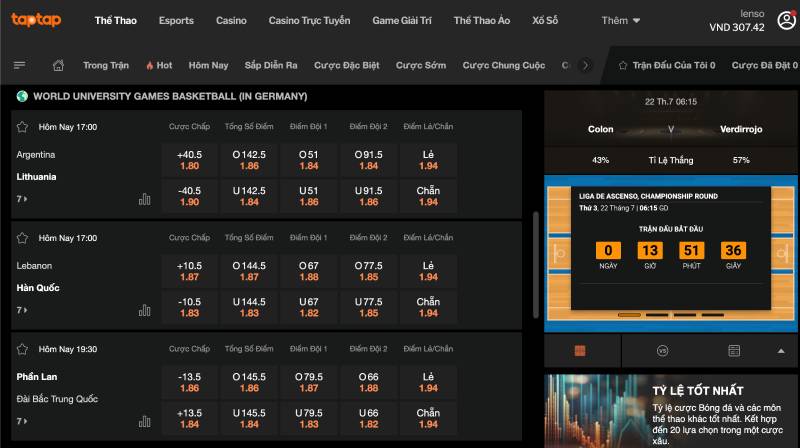The width and height of the screenshot is (800, 448).
Task: Favorite the Lebanon vs Hàn Quốc match star
Action: tap(22, 238)
